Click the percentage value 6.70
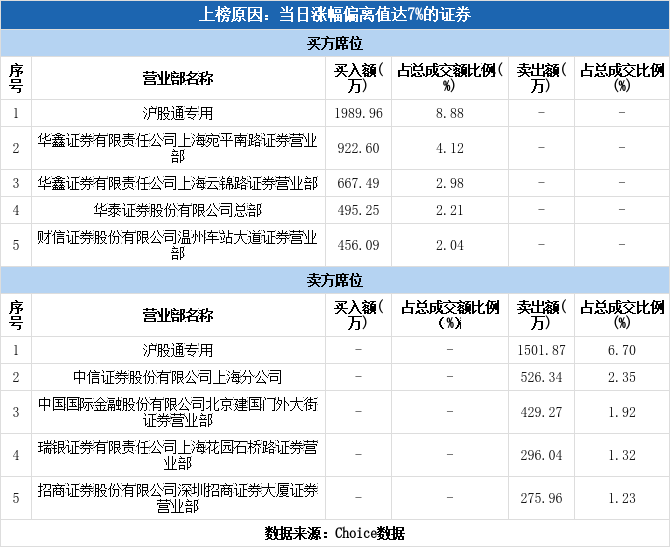Image resolution: width=670 pixels, height=547 pixels. (622, 350)
